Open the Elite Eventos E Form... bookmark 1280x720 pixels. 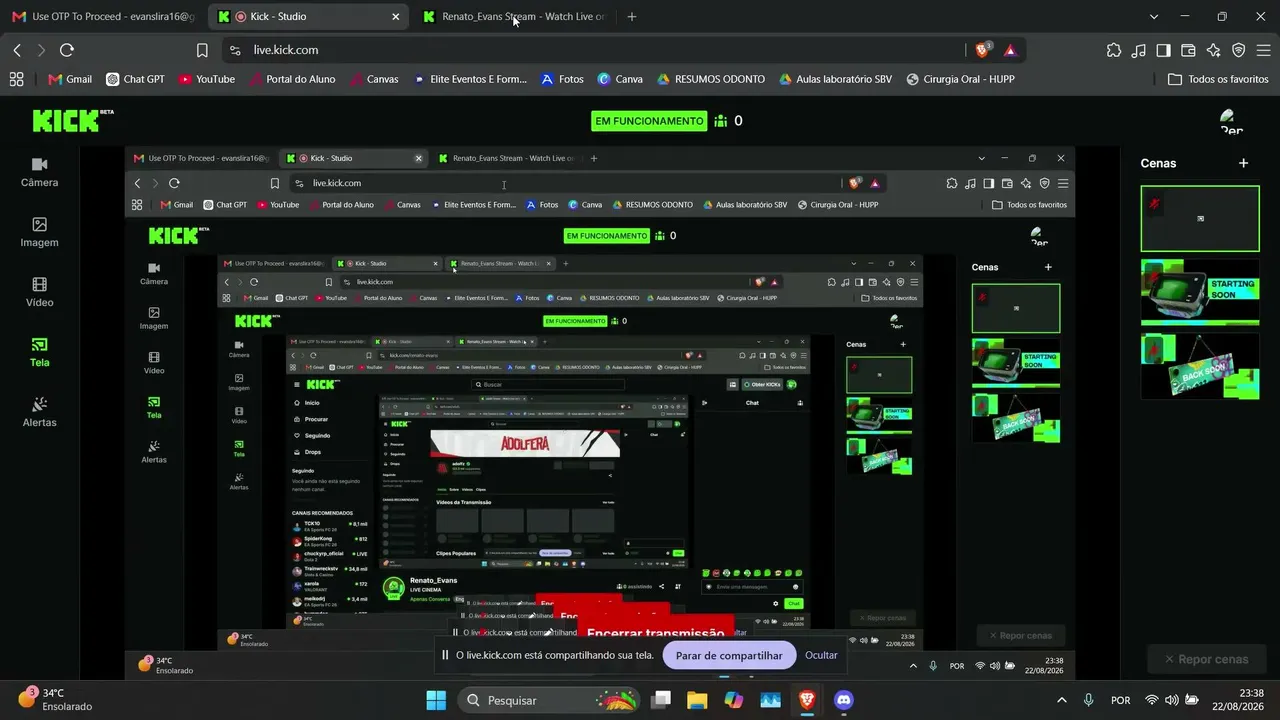pyautogui.click(x=469, y=79)
